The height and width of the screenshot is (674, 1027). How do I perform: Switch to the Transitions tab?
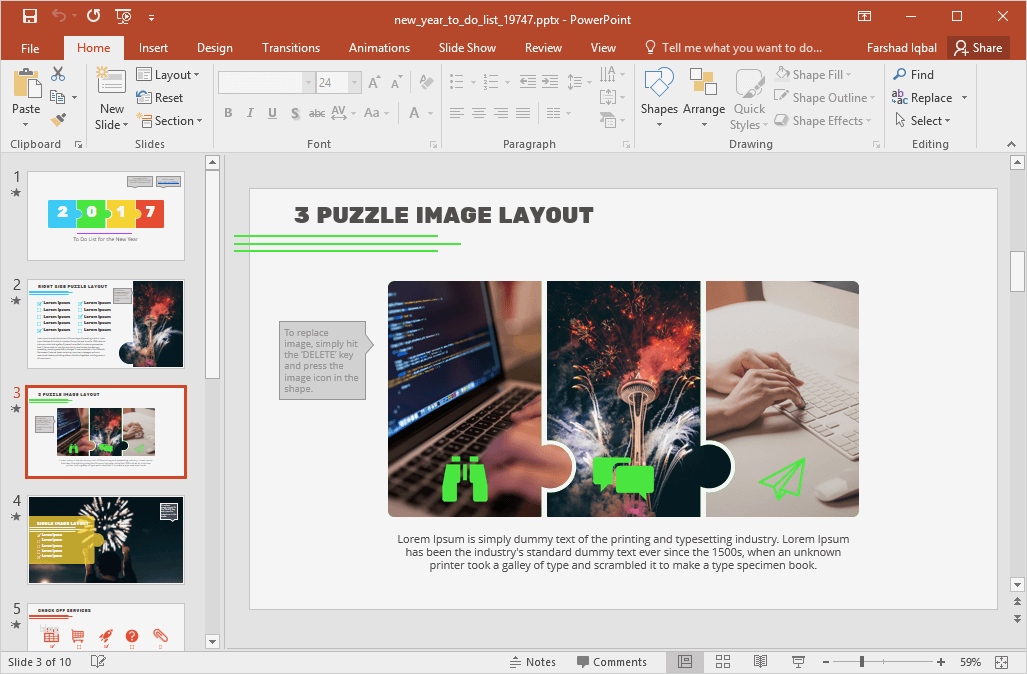[291, 48]
